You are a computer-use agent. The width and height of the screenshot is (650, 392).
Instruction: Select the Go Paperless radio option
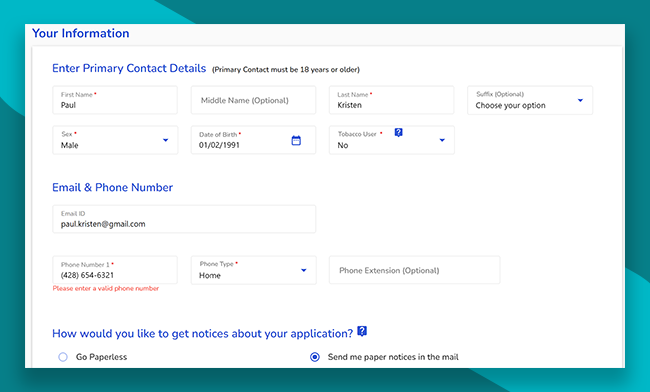63,357
